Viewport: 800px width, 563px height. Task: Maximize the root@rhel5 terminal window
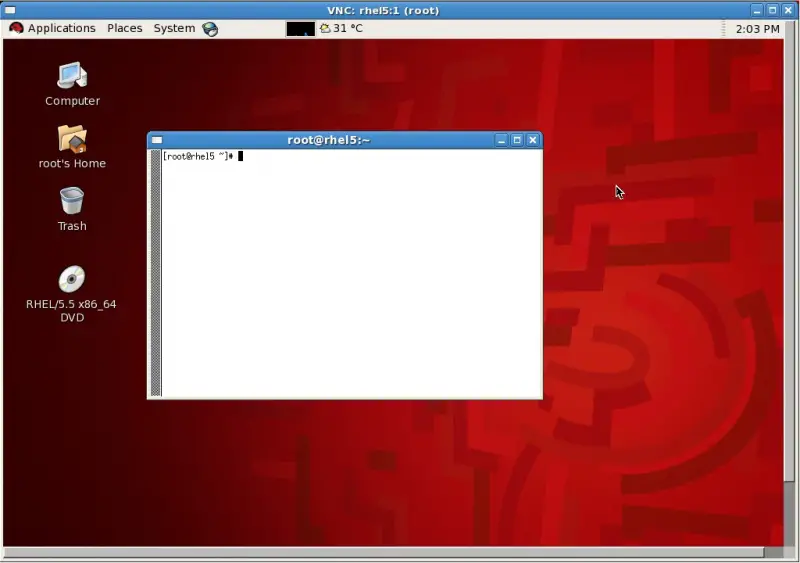(517, 140)
